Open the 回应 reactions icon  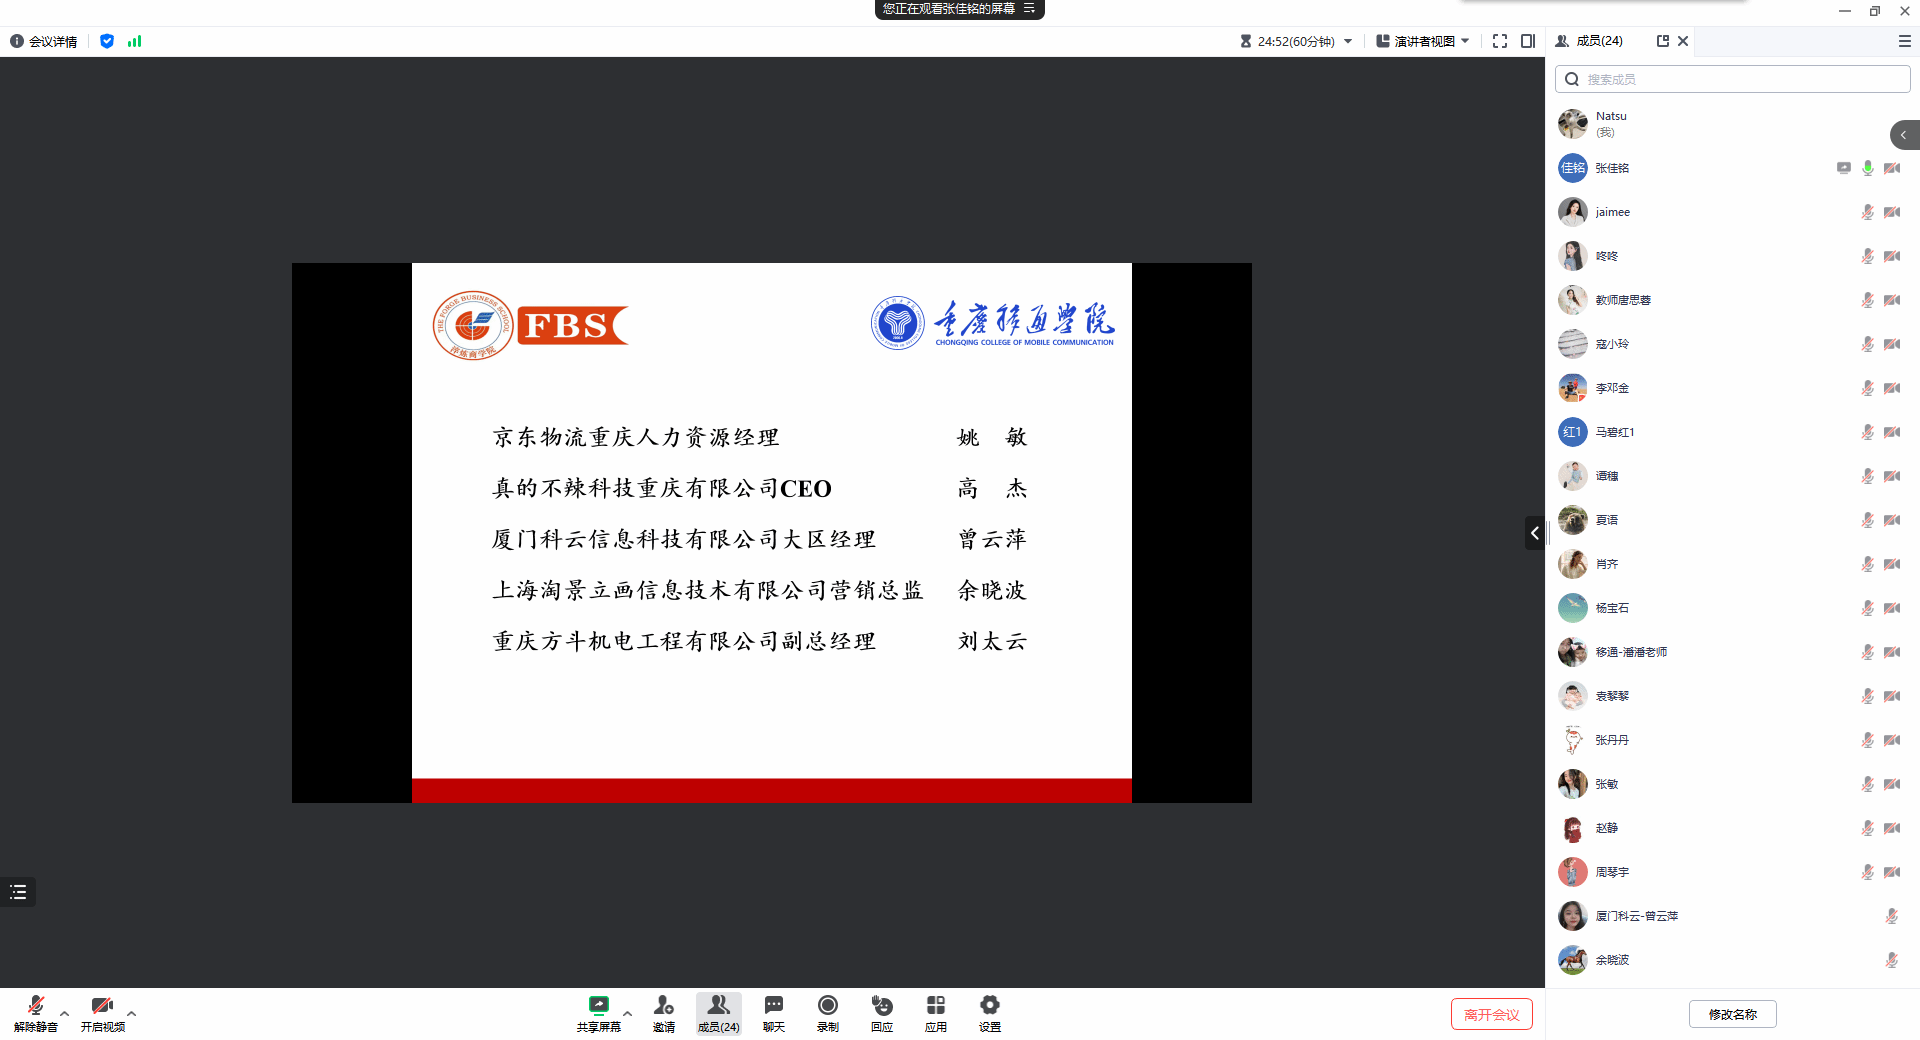pos(881,1012)
